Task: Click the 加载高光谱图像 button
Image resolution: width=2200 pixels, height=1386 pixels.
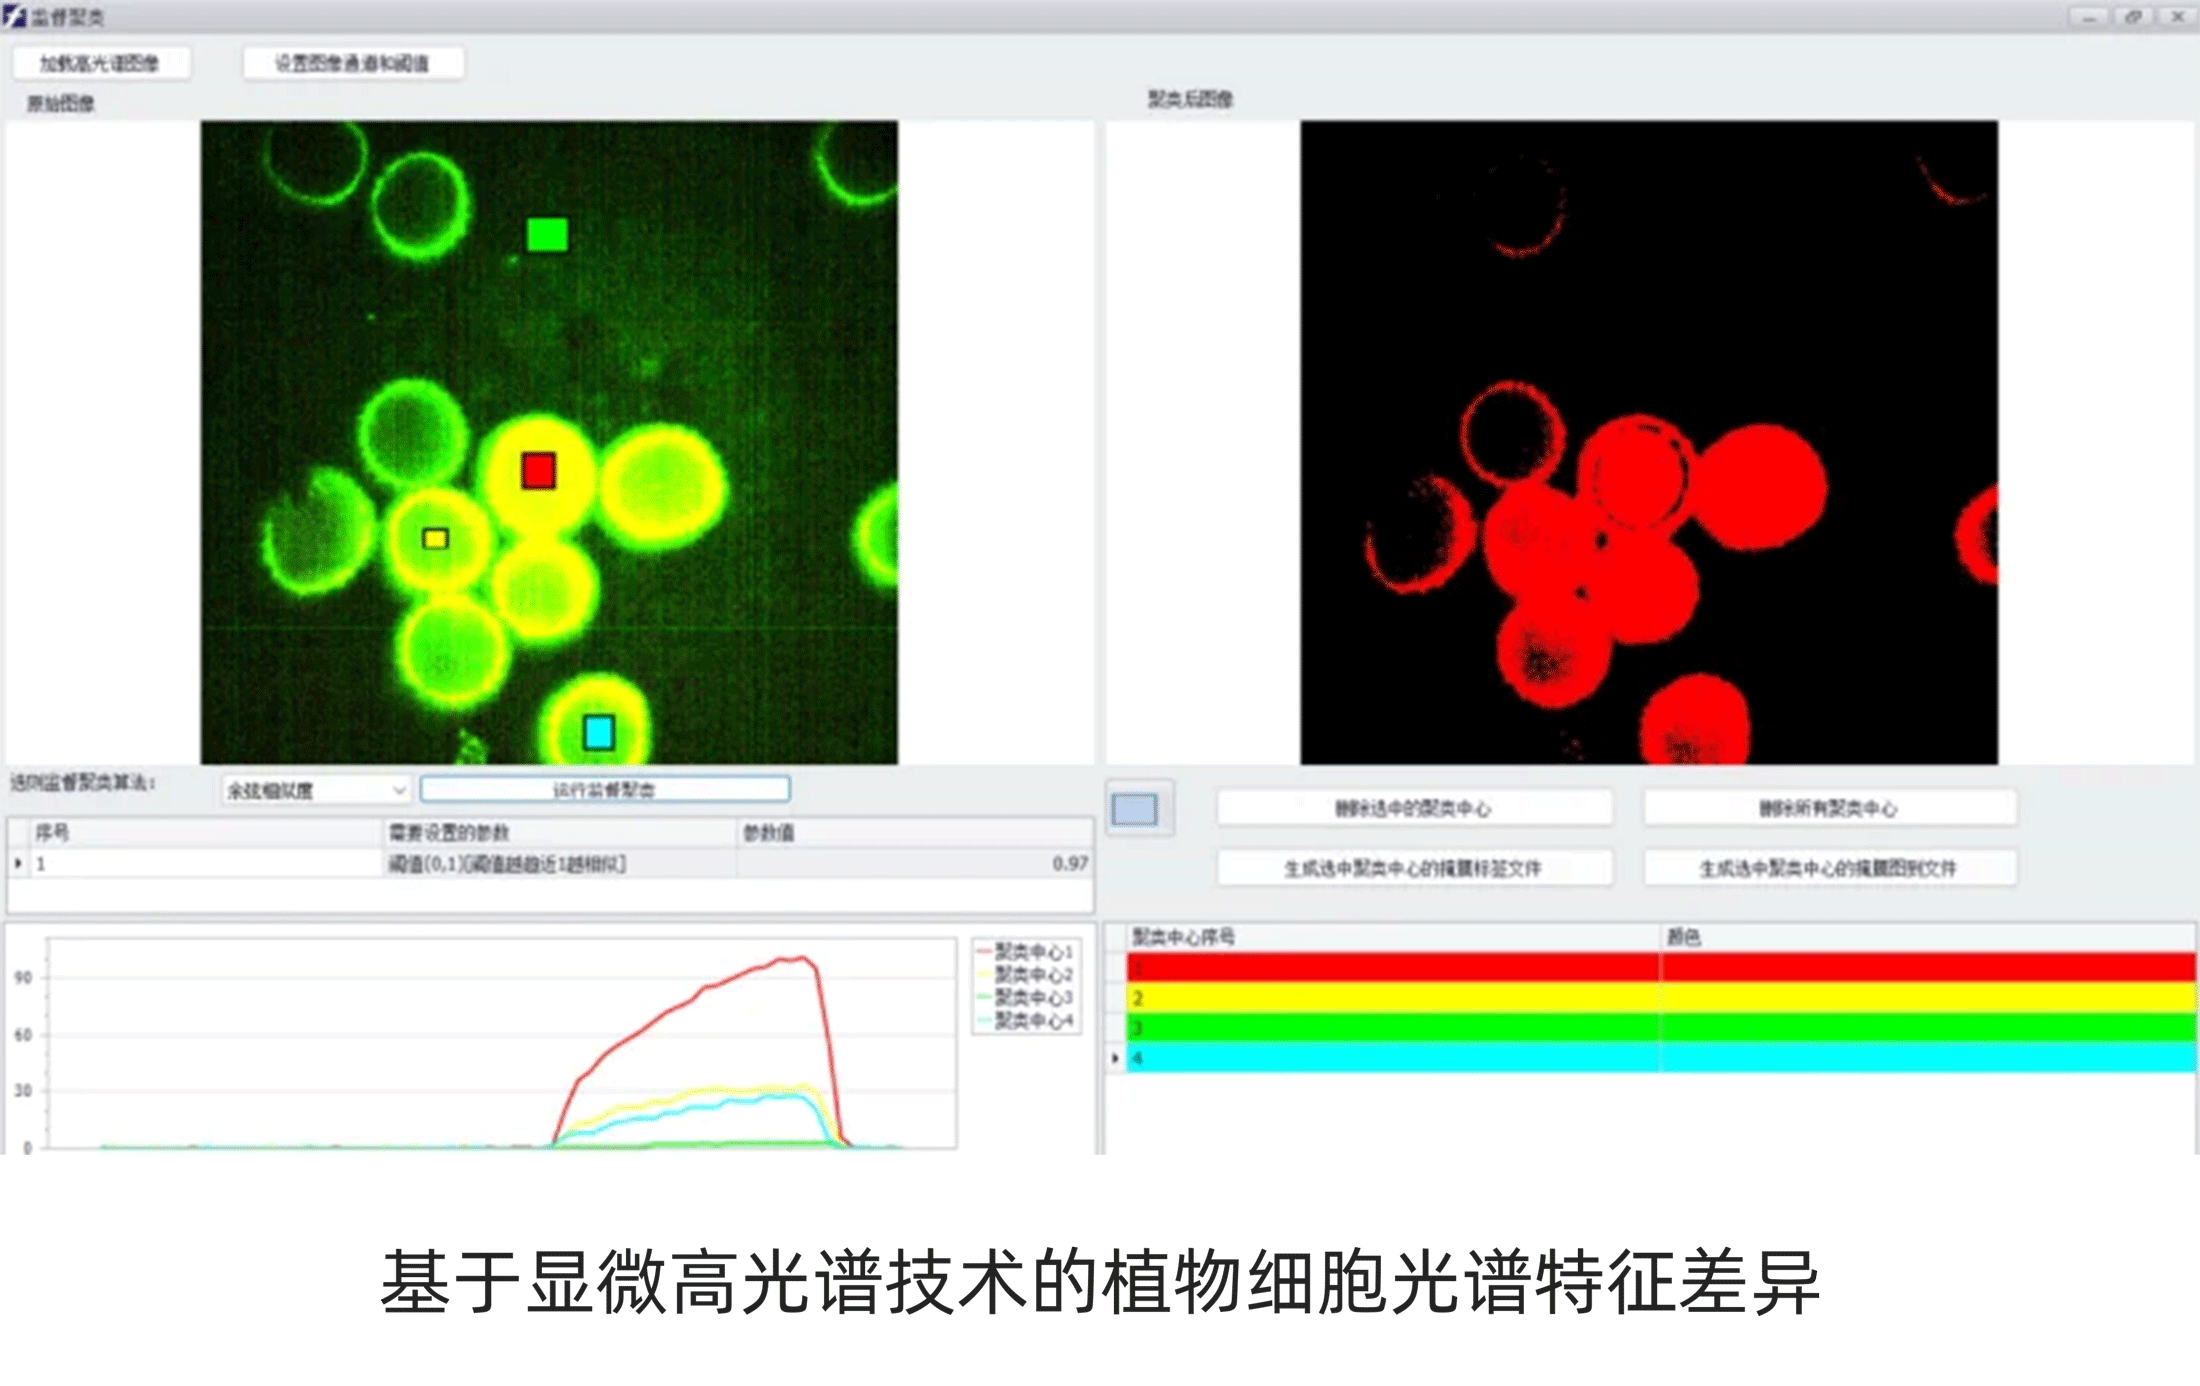Action: click(100, 63)
